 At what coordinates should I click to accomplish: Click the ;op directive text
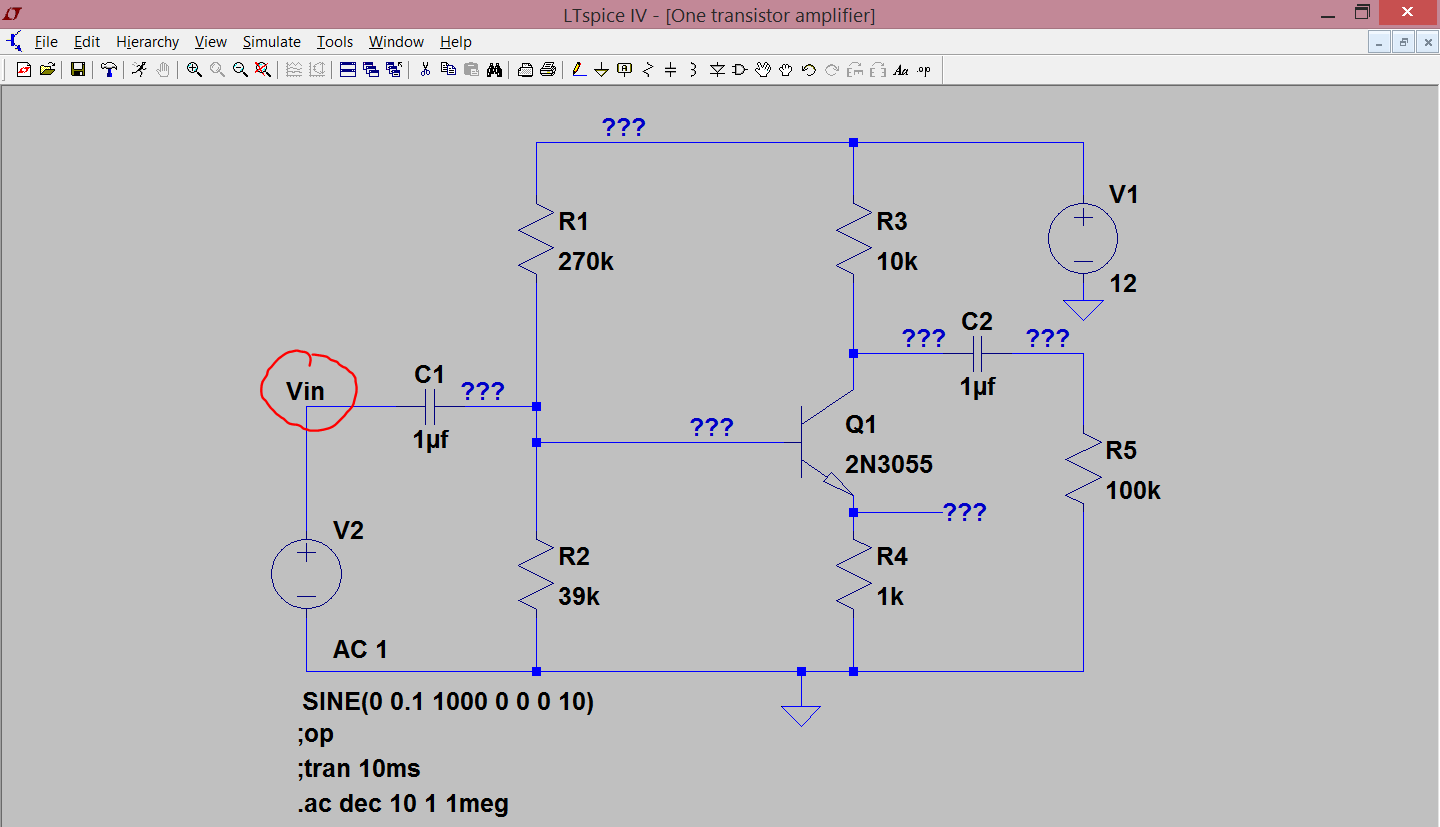point(316,735)
